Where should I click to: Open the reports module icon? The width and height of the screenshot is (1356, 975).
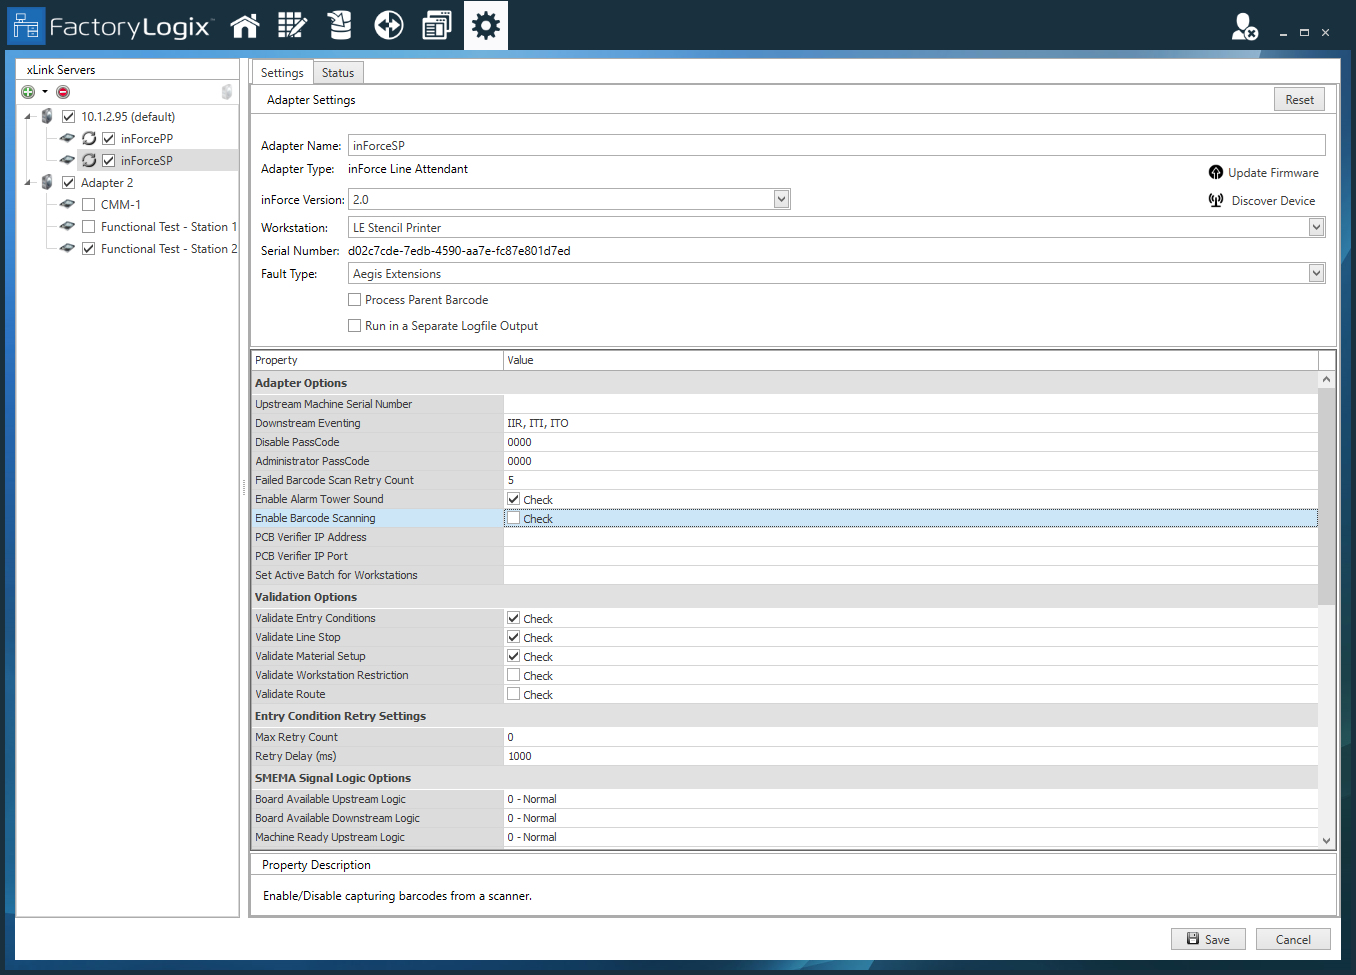tap(436, 25)
